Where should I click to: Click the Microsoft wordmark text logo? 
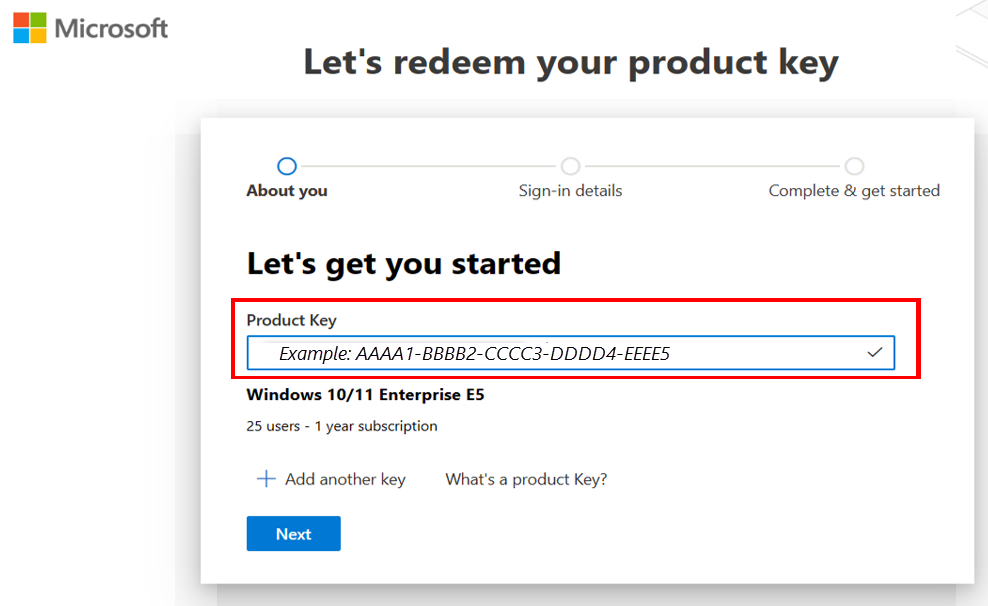pos(110,28)
